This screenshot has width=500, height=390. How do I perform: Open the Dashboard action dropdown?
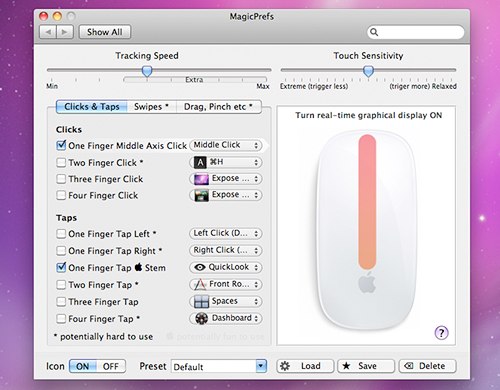226,318
